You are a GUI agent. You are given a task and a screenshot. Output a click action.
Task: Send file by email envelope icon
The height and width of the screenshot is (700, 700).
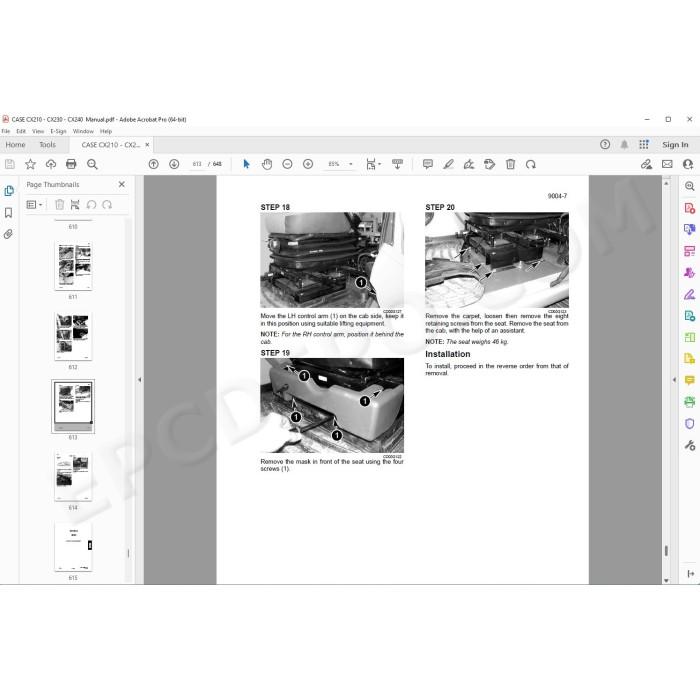pyautogui.click(x=667, y=164)
